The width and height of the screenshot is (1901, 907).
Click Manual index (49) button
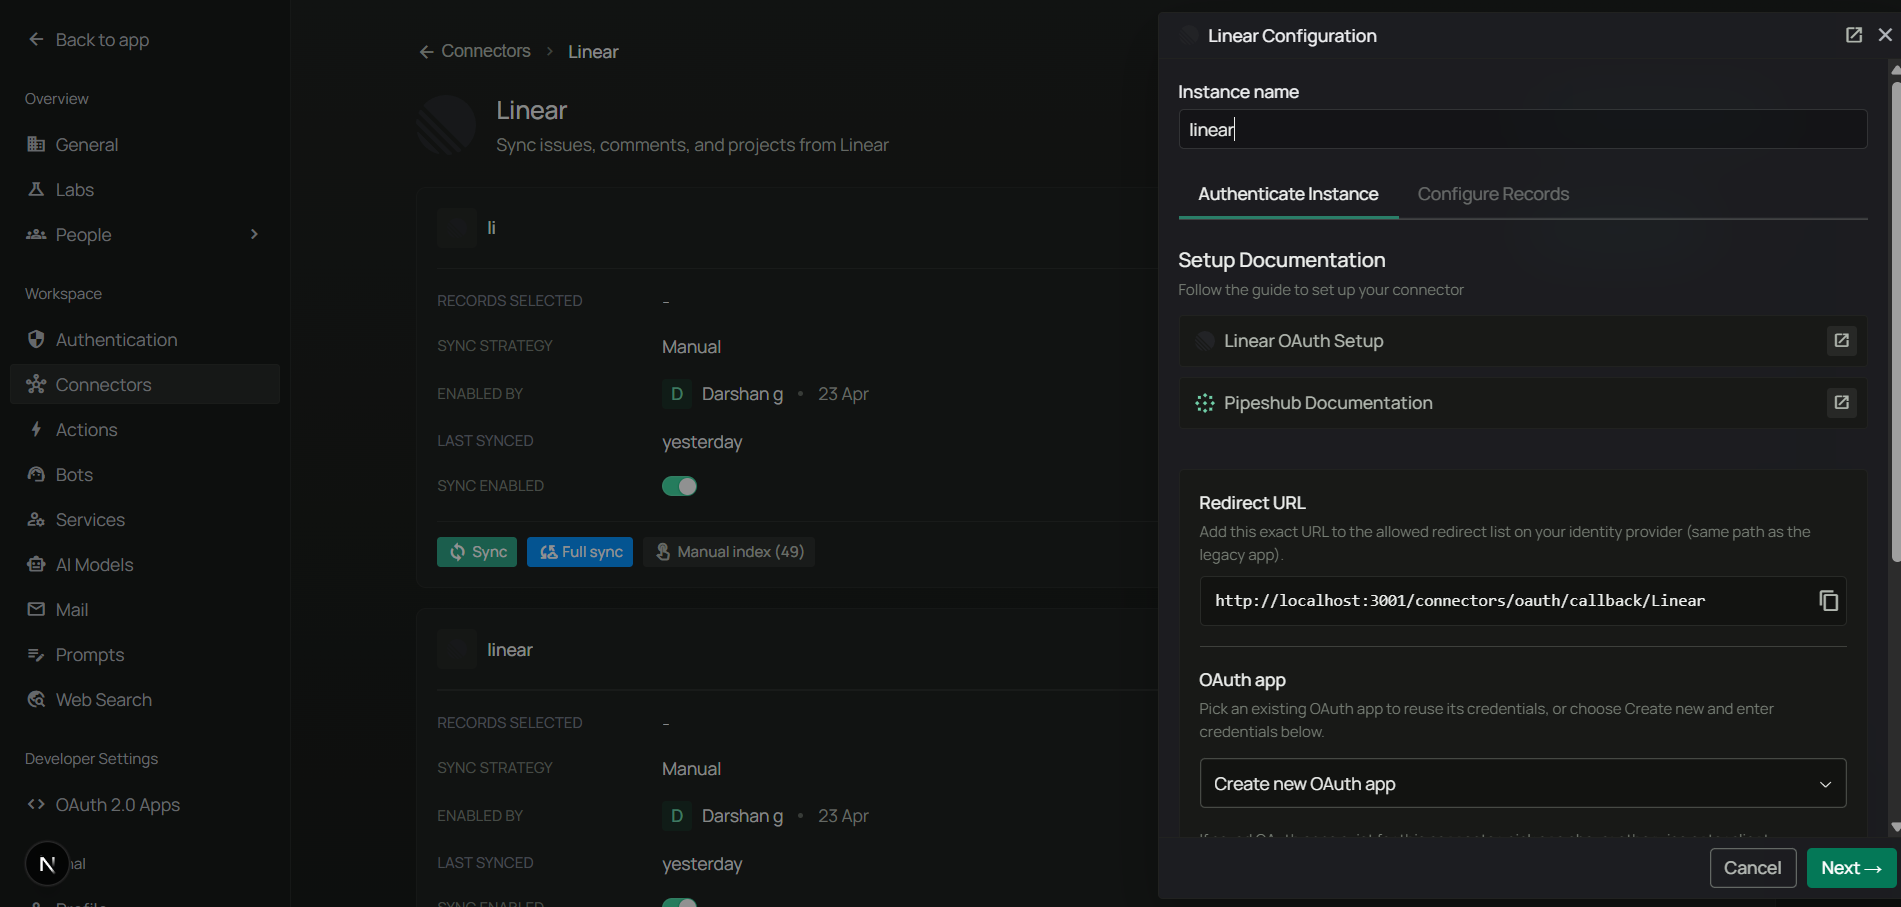coord(729,552)
